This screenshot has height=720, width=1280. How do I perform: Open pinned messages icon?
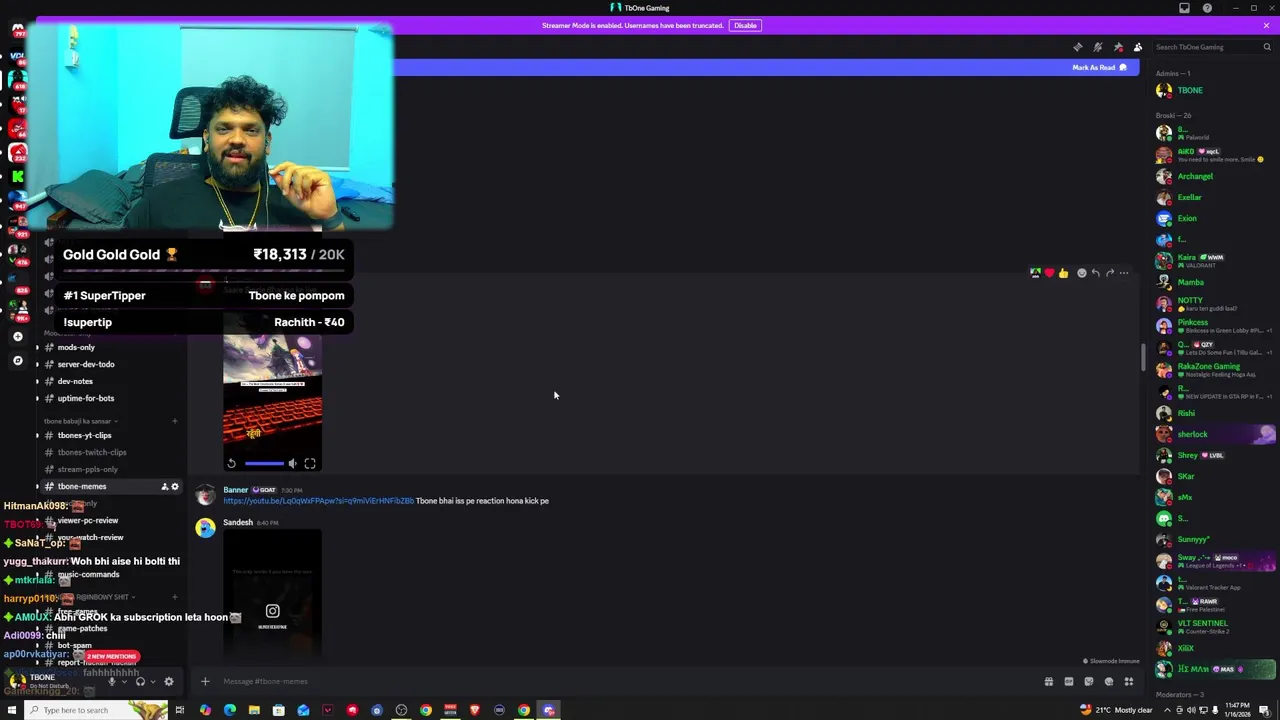click(1117, 47)
